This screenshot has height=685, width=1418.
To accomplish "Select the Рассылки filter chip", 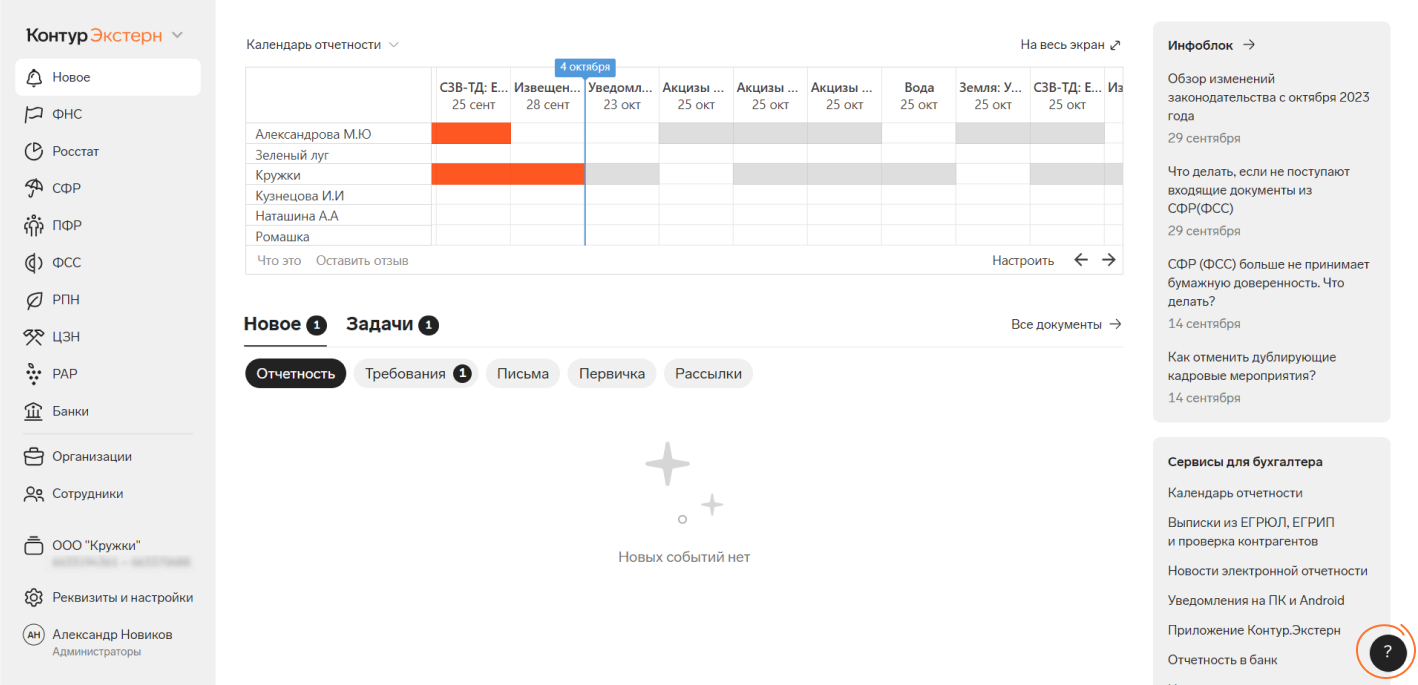I will (708, 373).
